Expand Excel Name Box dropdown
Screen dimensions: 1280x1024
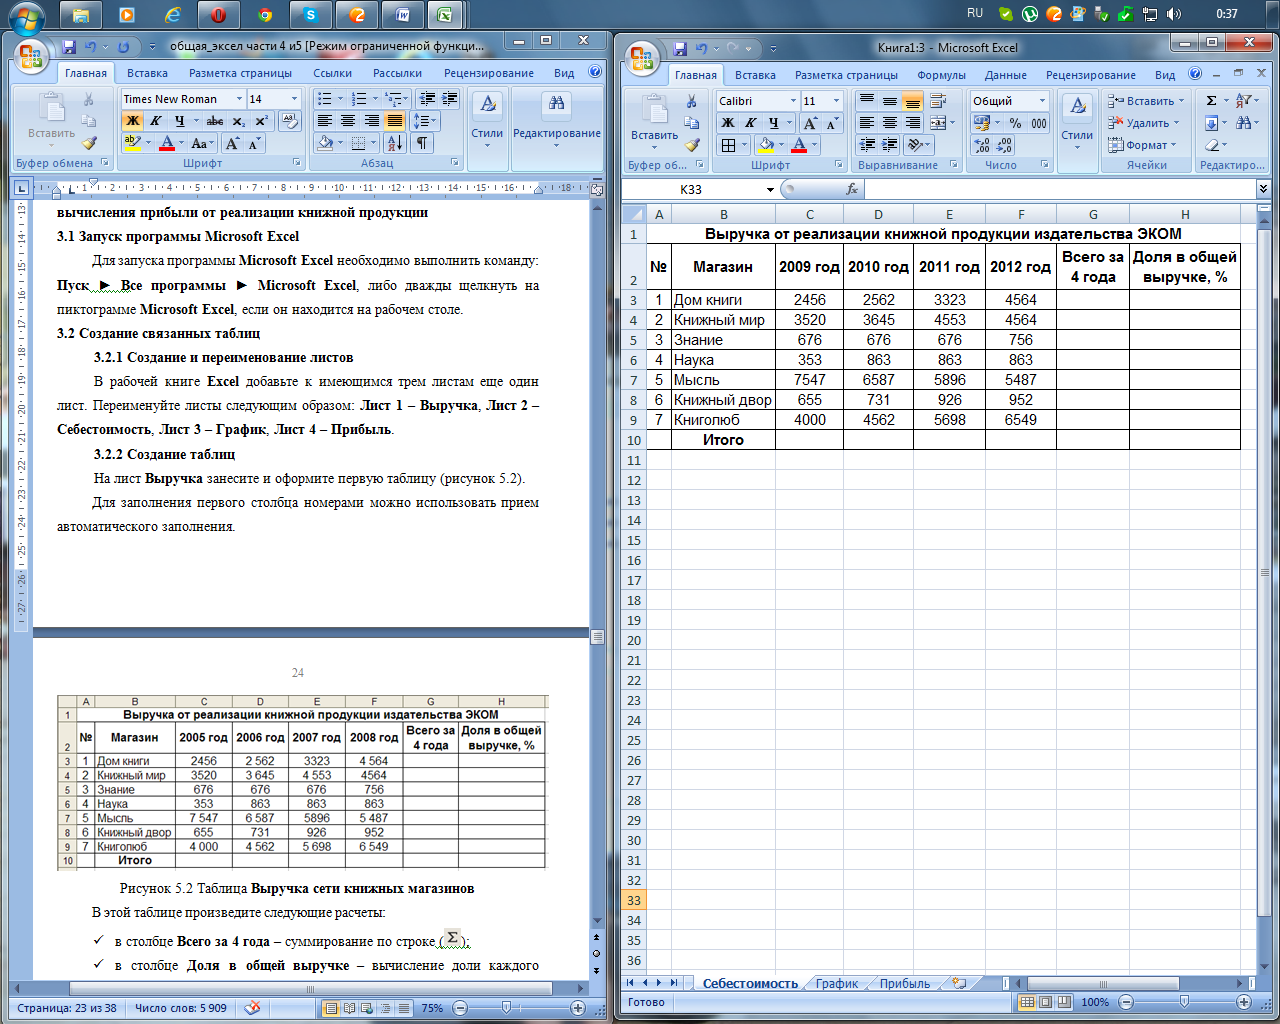point(770,189)
